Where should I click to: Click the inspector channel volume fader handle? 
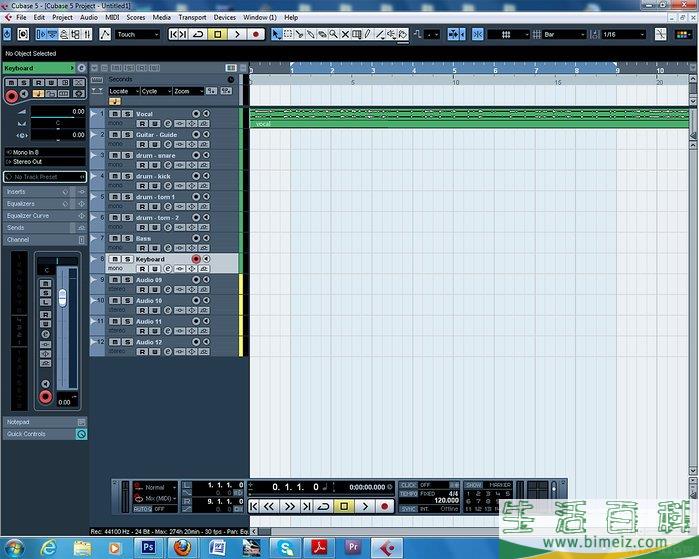(62, 298)
